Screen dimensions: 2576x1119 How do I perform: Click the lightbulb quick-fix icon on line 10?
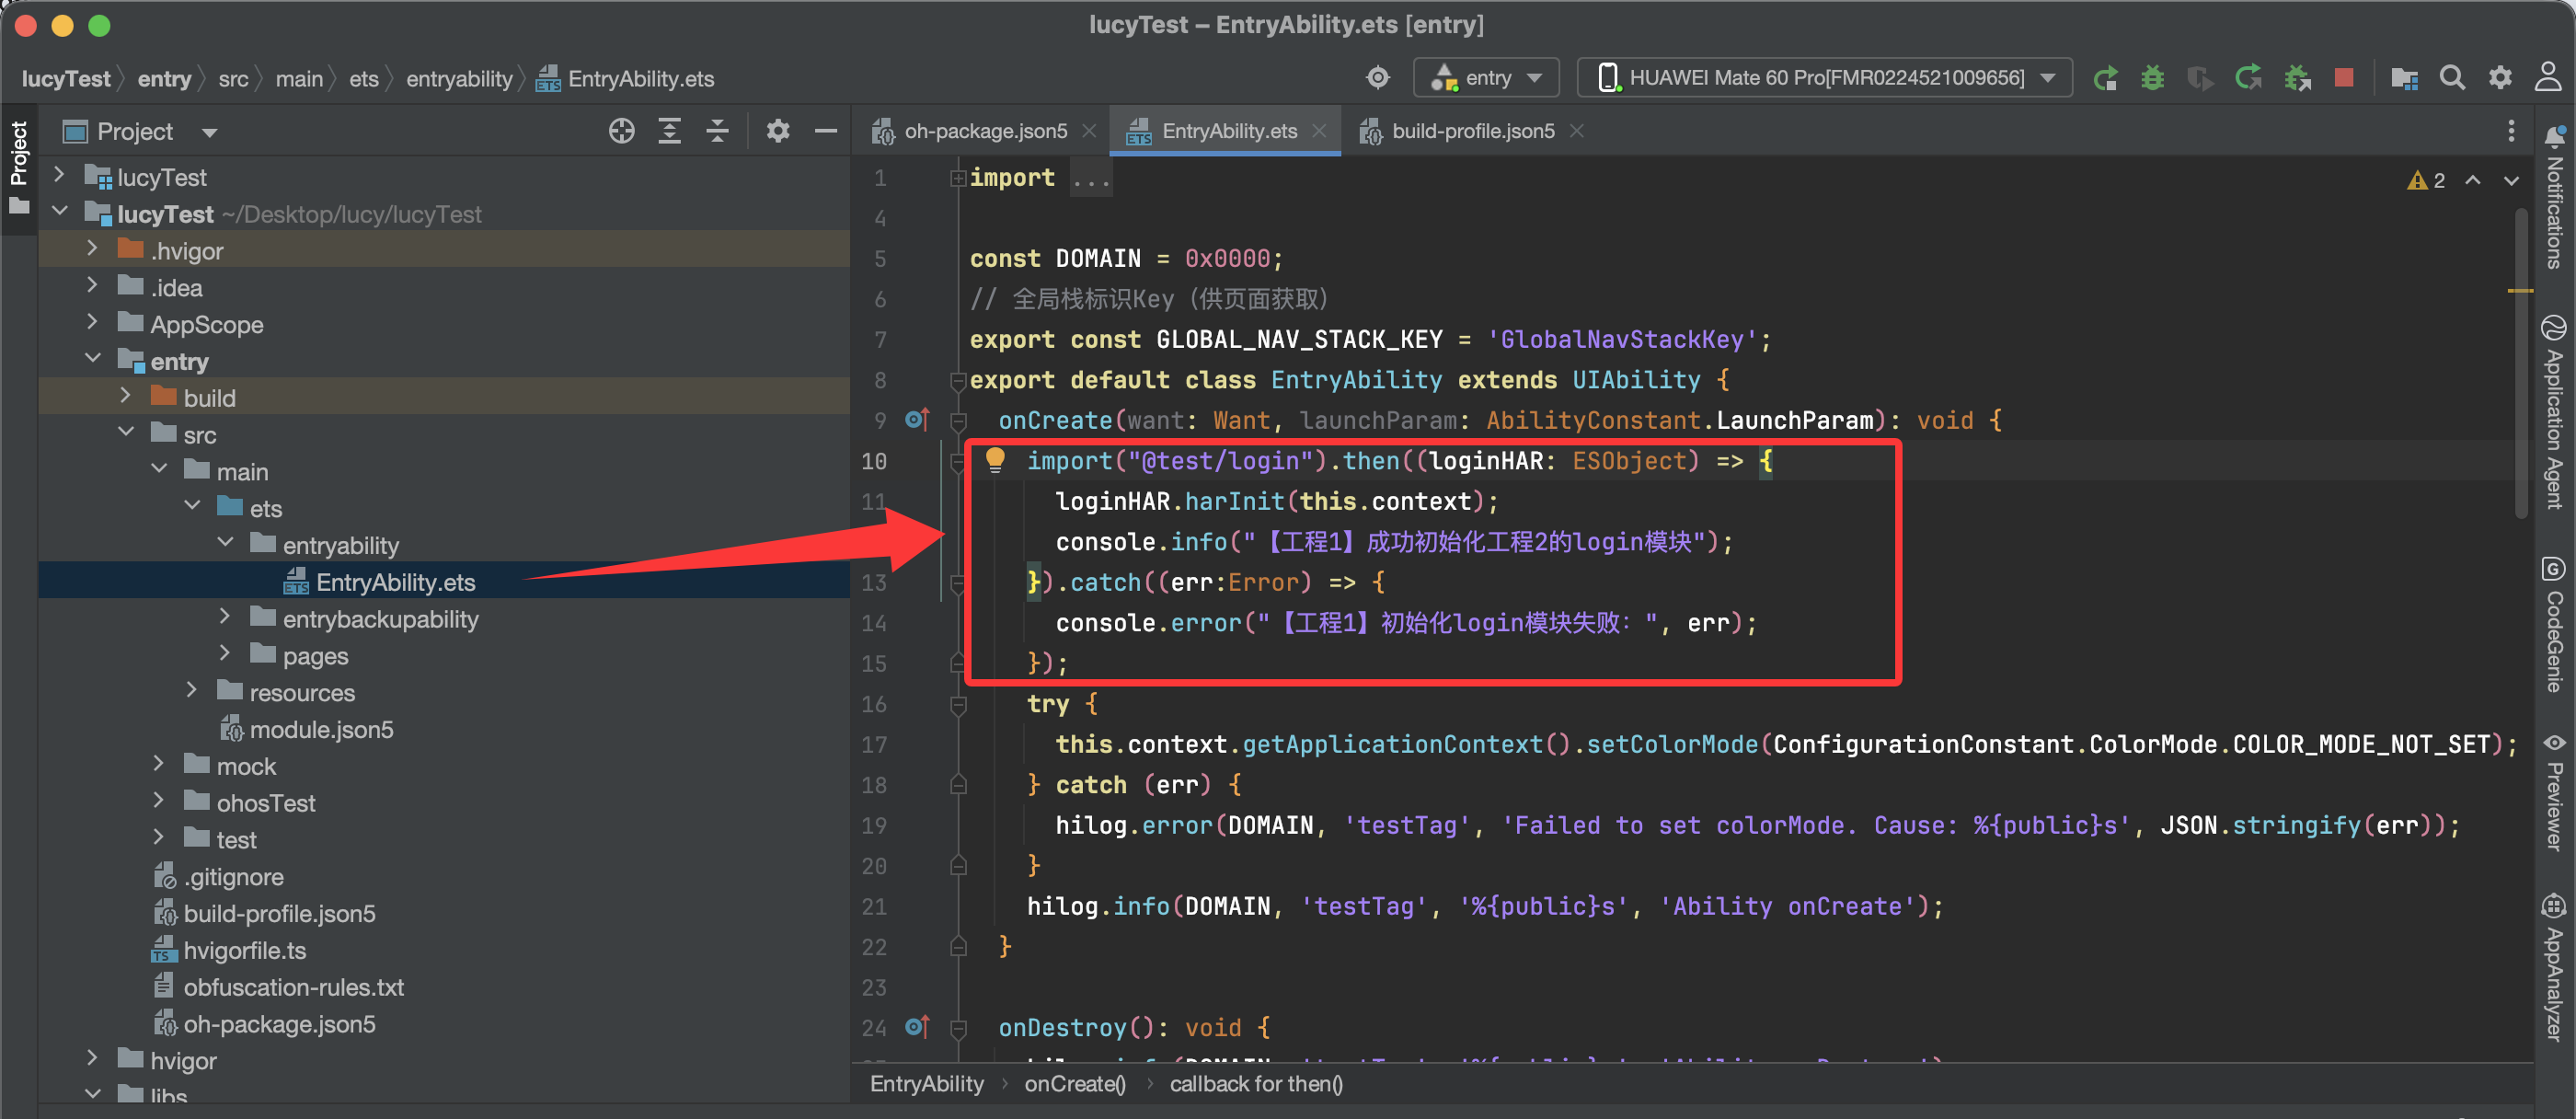995,459
